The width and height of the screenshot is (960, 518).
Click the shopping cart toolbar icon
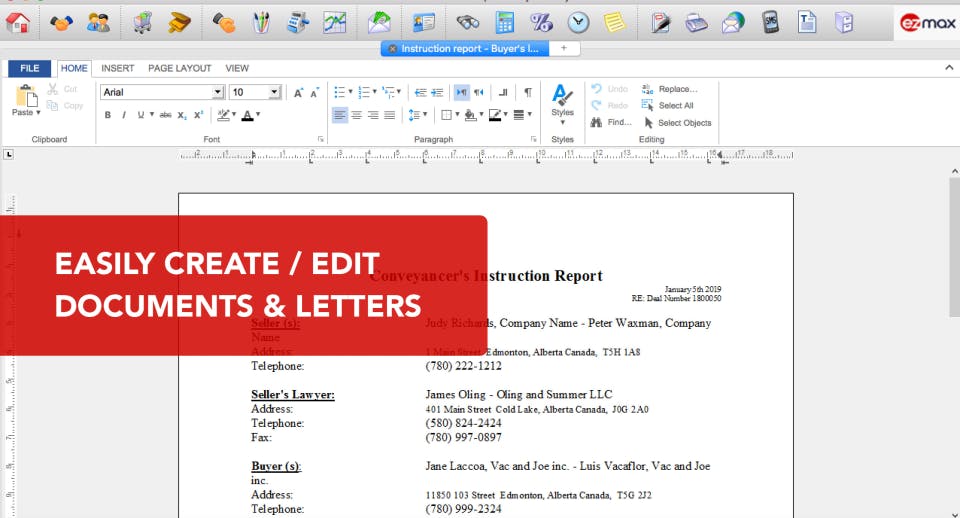click(143, 21)
